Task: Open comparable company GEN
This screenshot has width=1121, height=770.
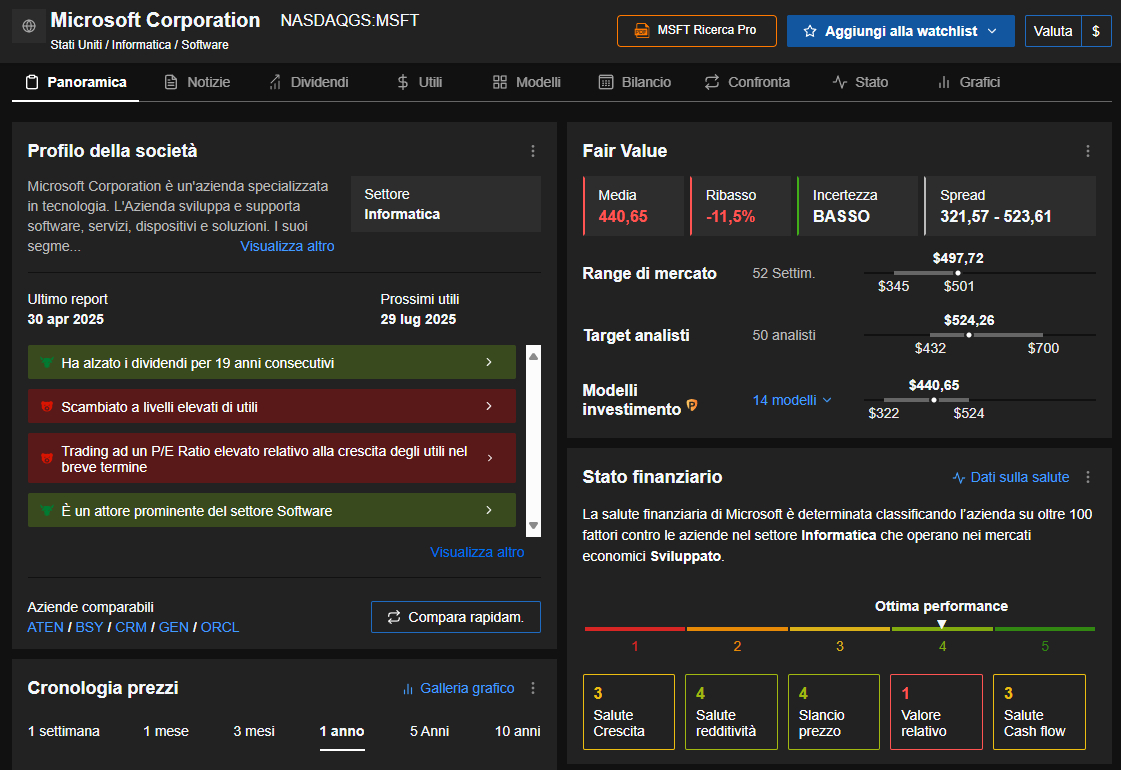Action: pos(174,627)
